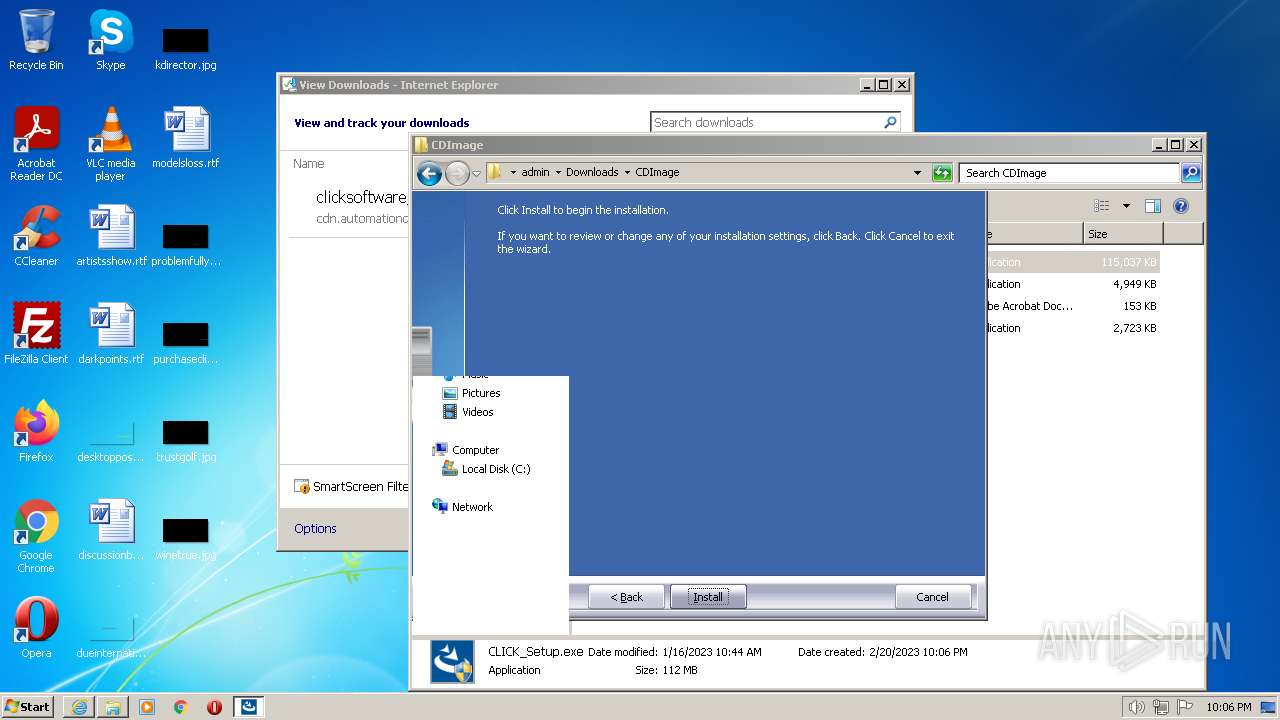Image resolution: width=1280 pixels, height=720 pixels.
Task: Click the search magnifier in CDImage window
Action: pyautogui.click(x=1190, y=173)
